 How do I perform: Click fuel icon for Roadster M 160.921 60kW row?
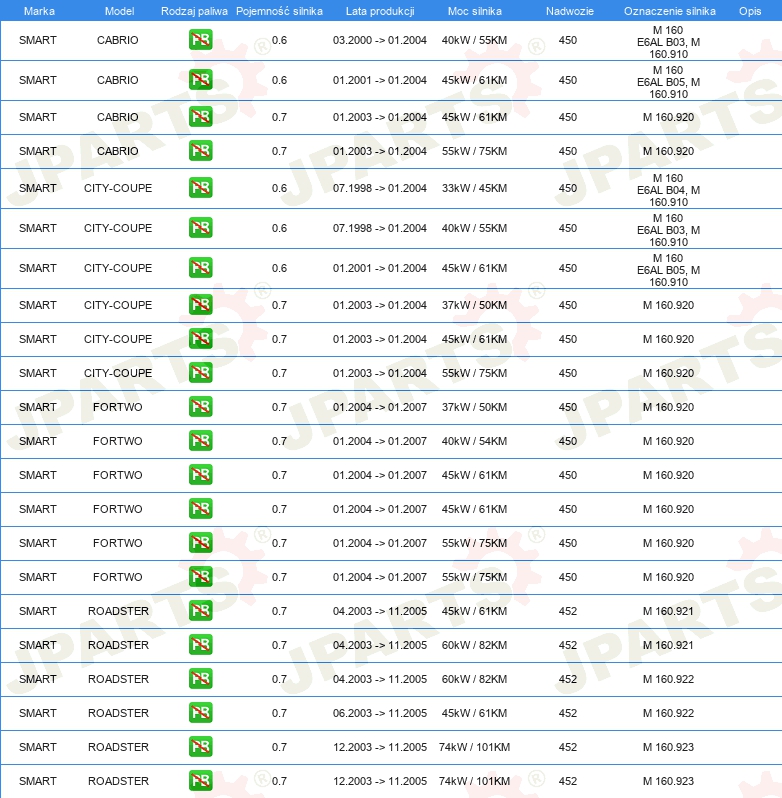click(x=200, y=645)
